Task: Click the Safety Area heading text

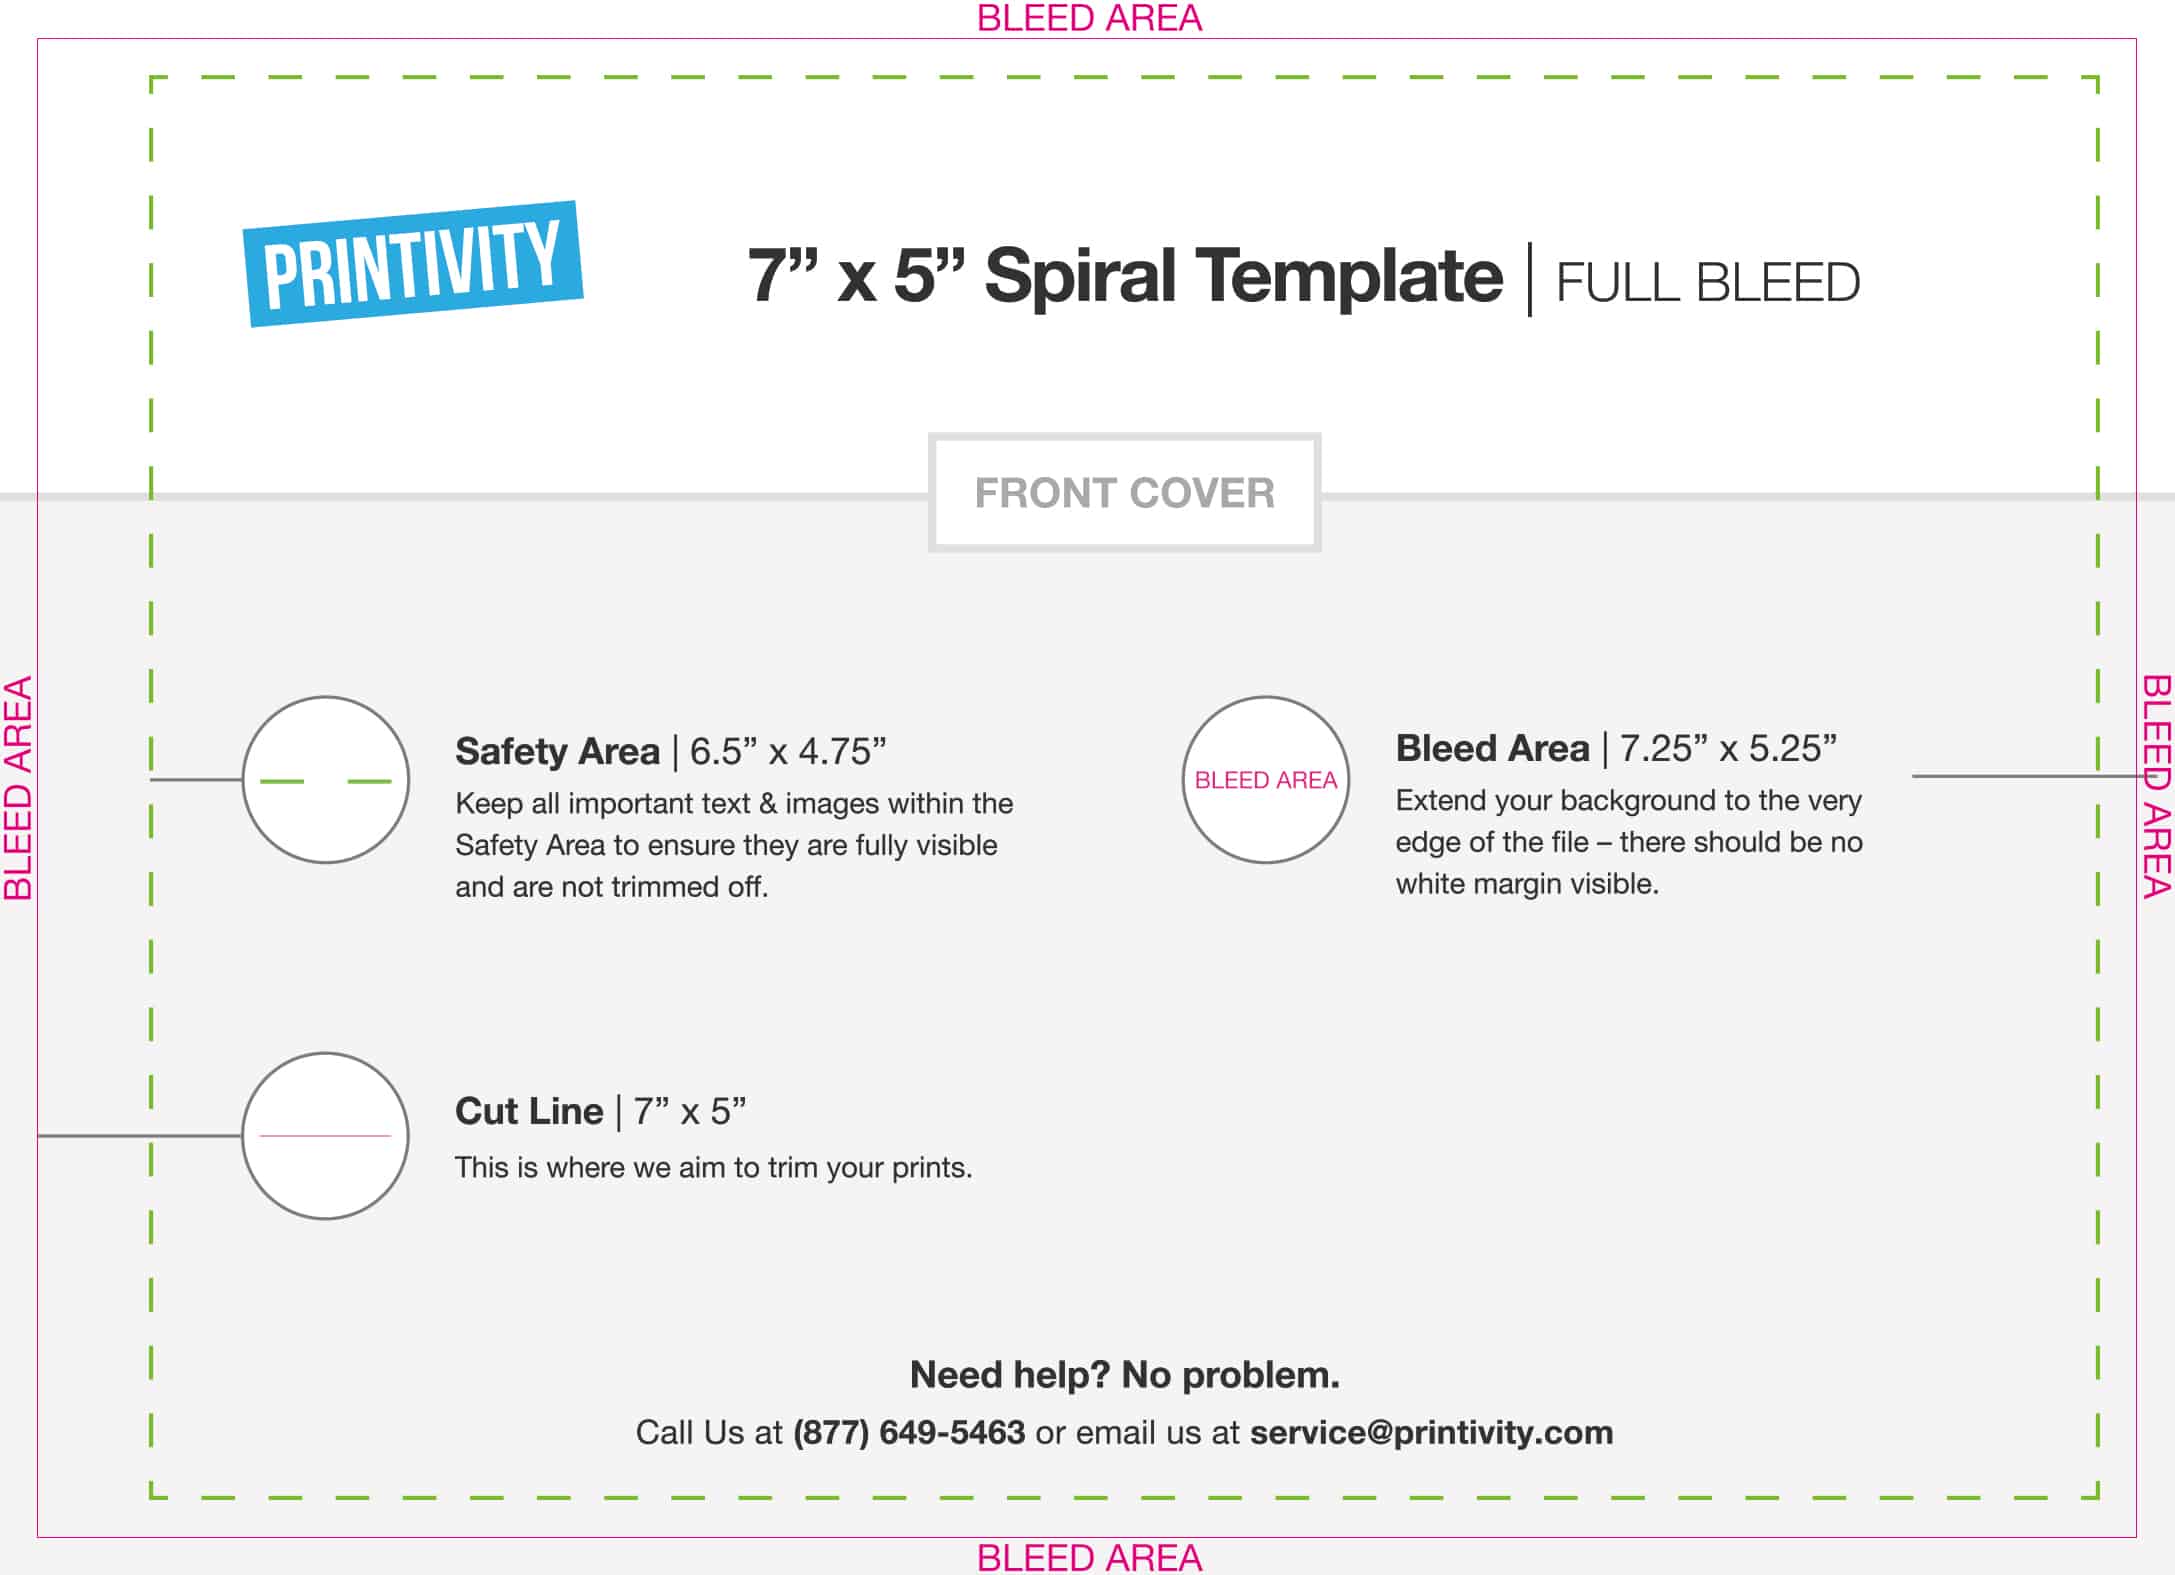Action: tap(558, 751)
